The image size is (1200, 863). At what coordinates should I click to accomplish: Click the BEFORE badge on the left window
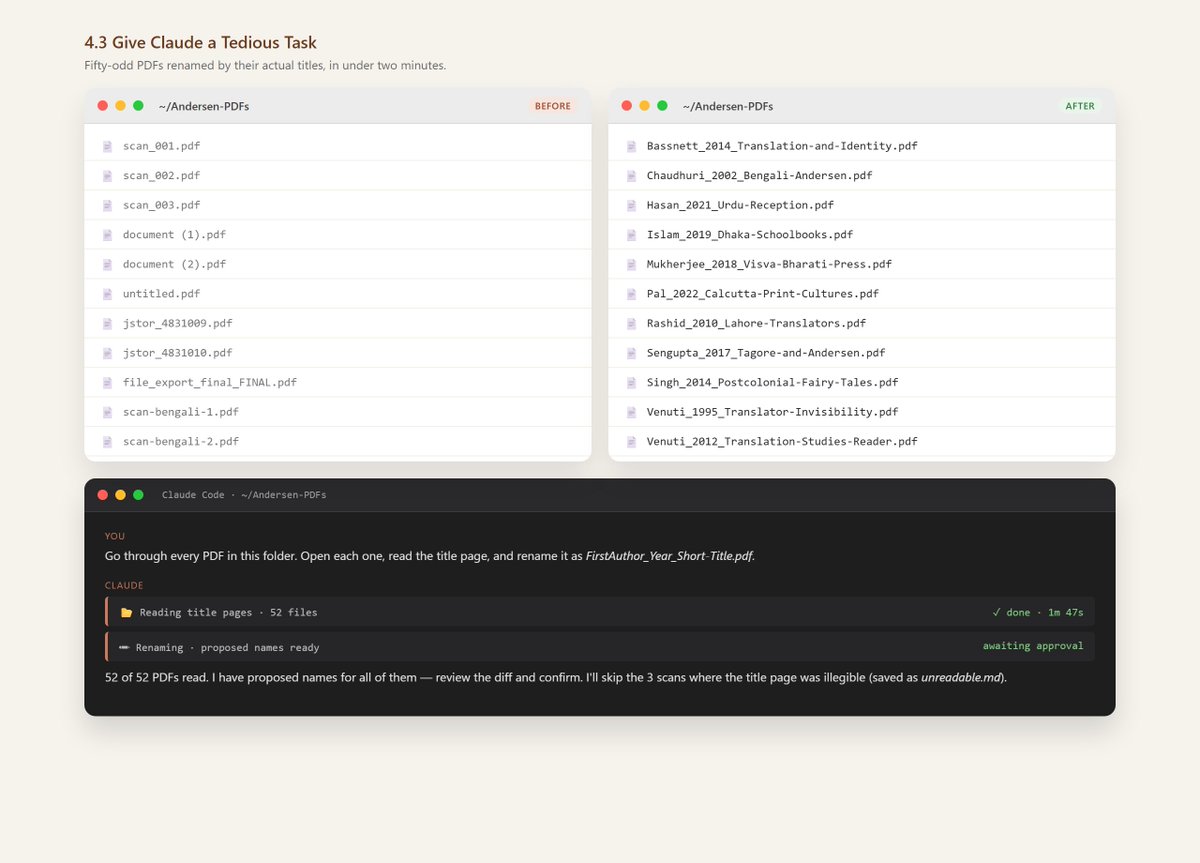pos(553,106)
